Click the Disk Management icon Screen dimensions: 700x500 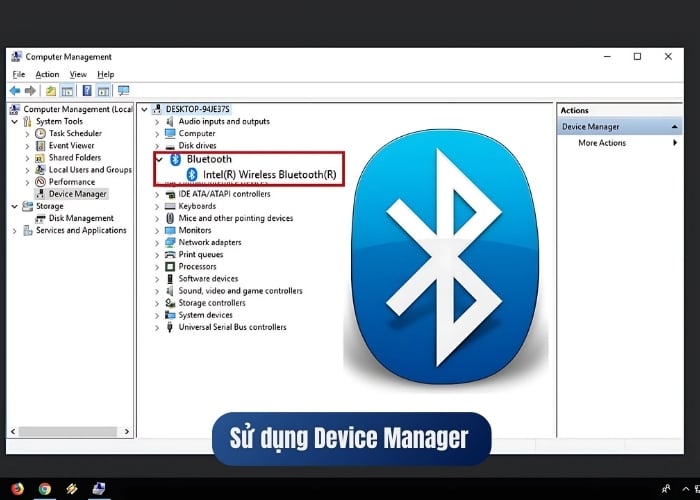(x=40, y=218)
